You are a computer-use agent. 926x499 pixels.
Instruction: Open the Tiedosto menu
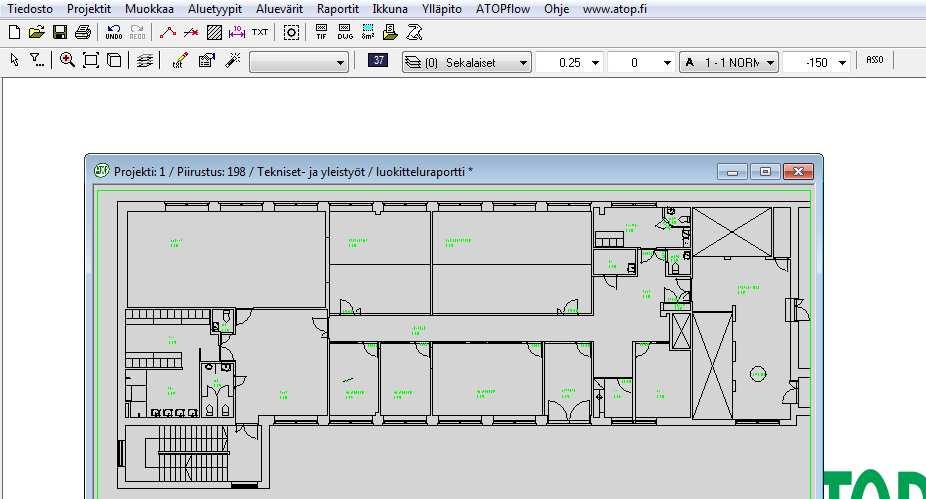pos(30,9)
